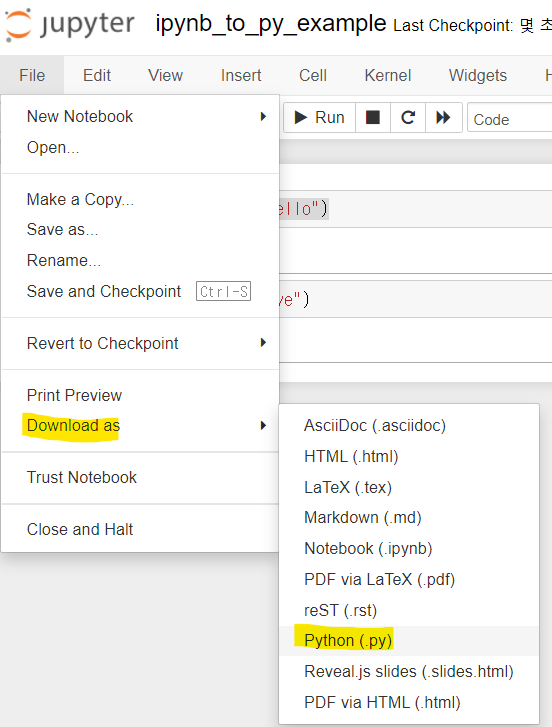Expand the Revert to Checkpoint submenu arrow
The image size is (552, 727).
tap(263, 343)
